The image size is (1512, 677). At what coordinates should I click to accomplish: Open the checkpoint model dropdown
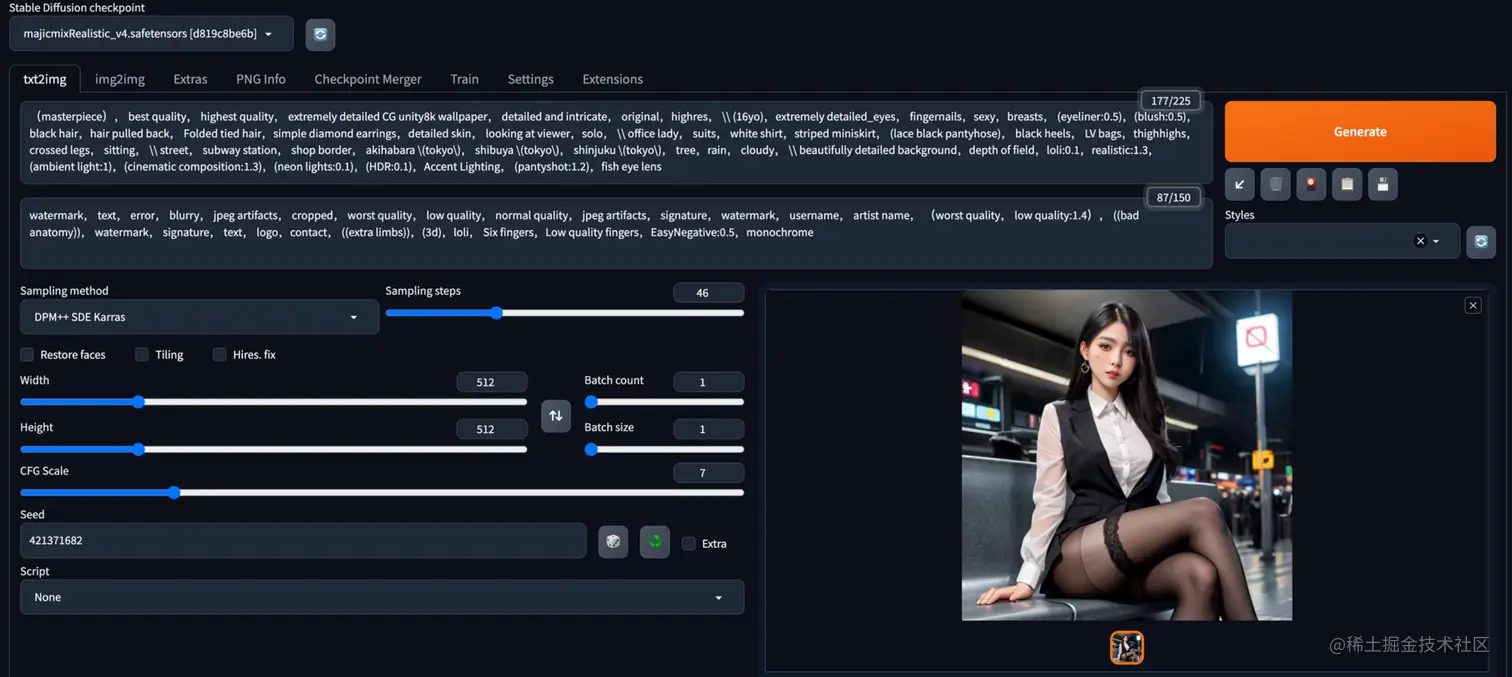(152, 34)
